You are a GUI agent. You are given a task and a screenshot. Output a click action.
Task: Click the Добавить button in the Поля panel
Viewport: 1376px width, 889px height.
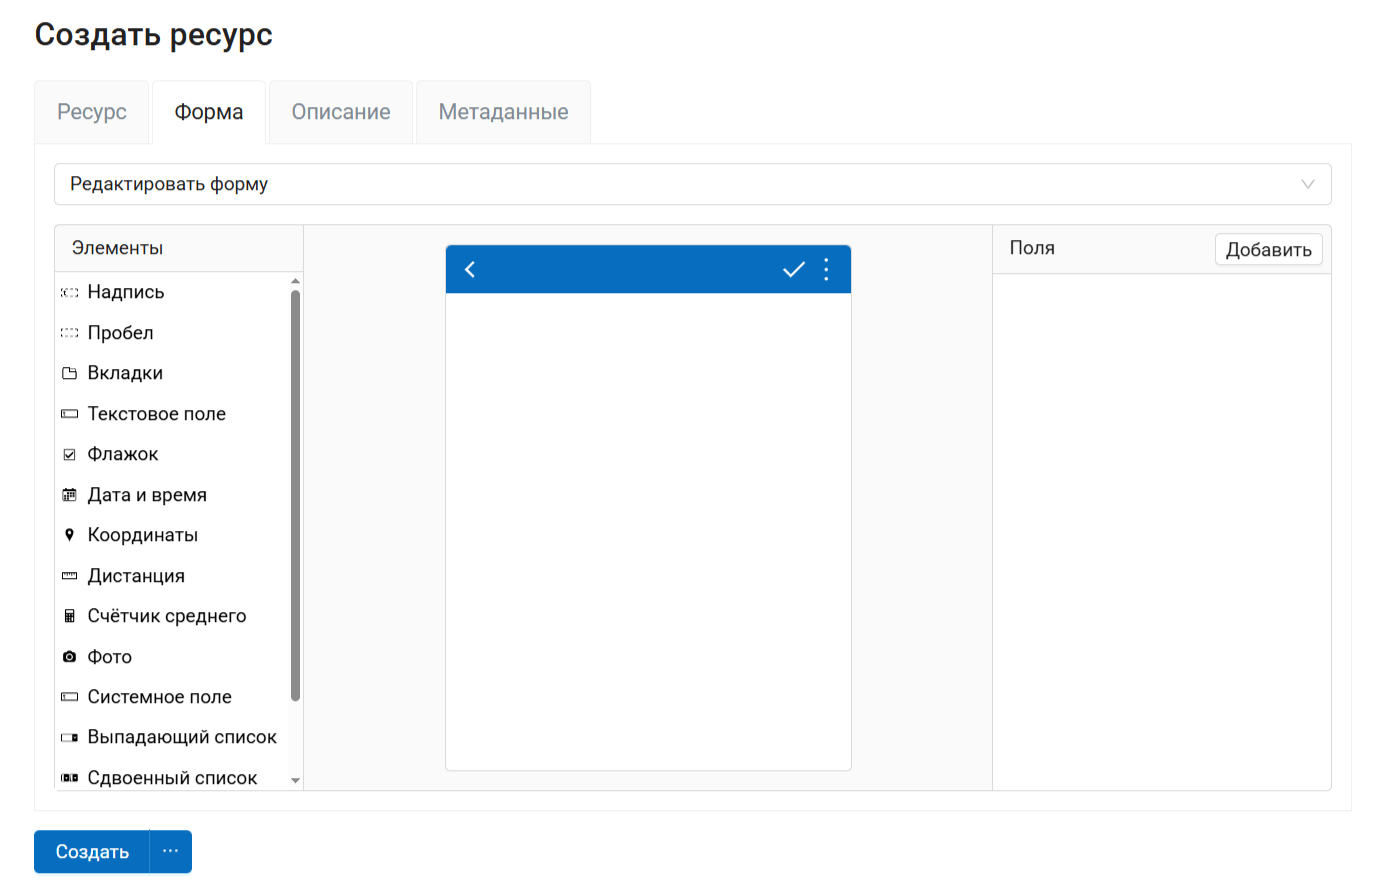(x=1268, y=248)
